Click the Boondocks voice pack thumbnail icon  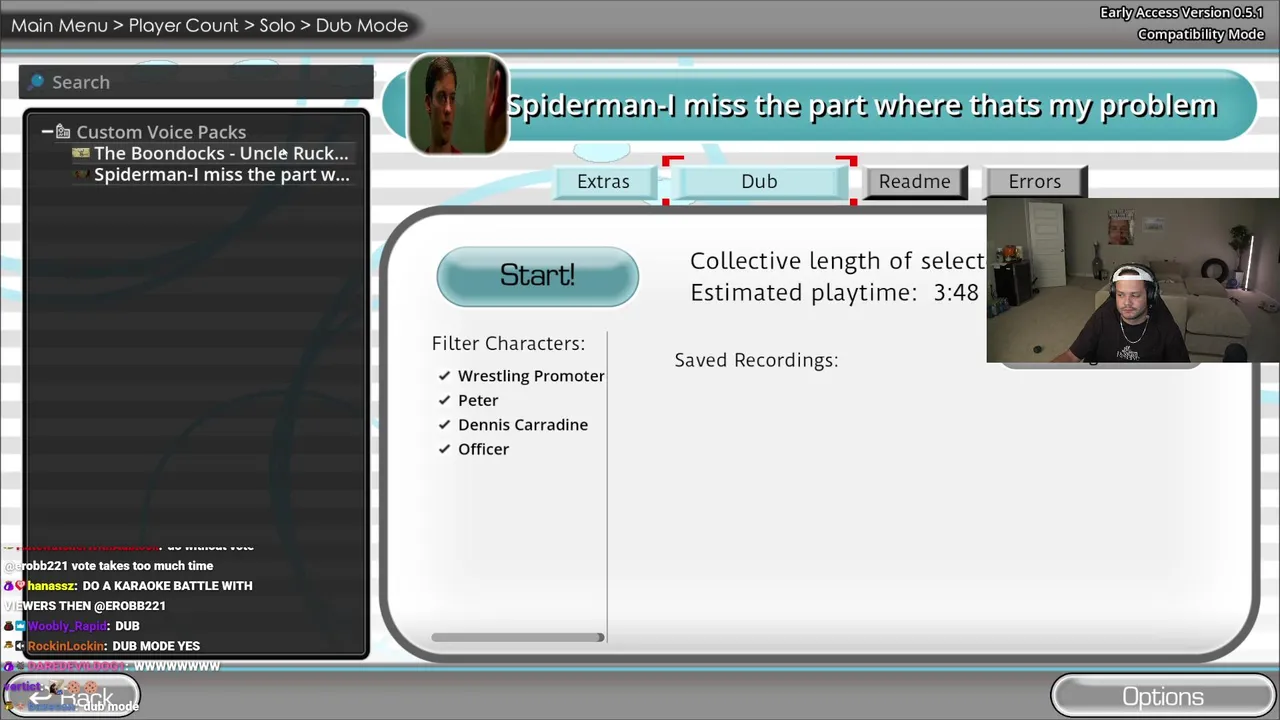81,153
